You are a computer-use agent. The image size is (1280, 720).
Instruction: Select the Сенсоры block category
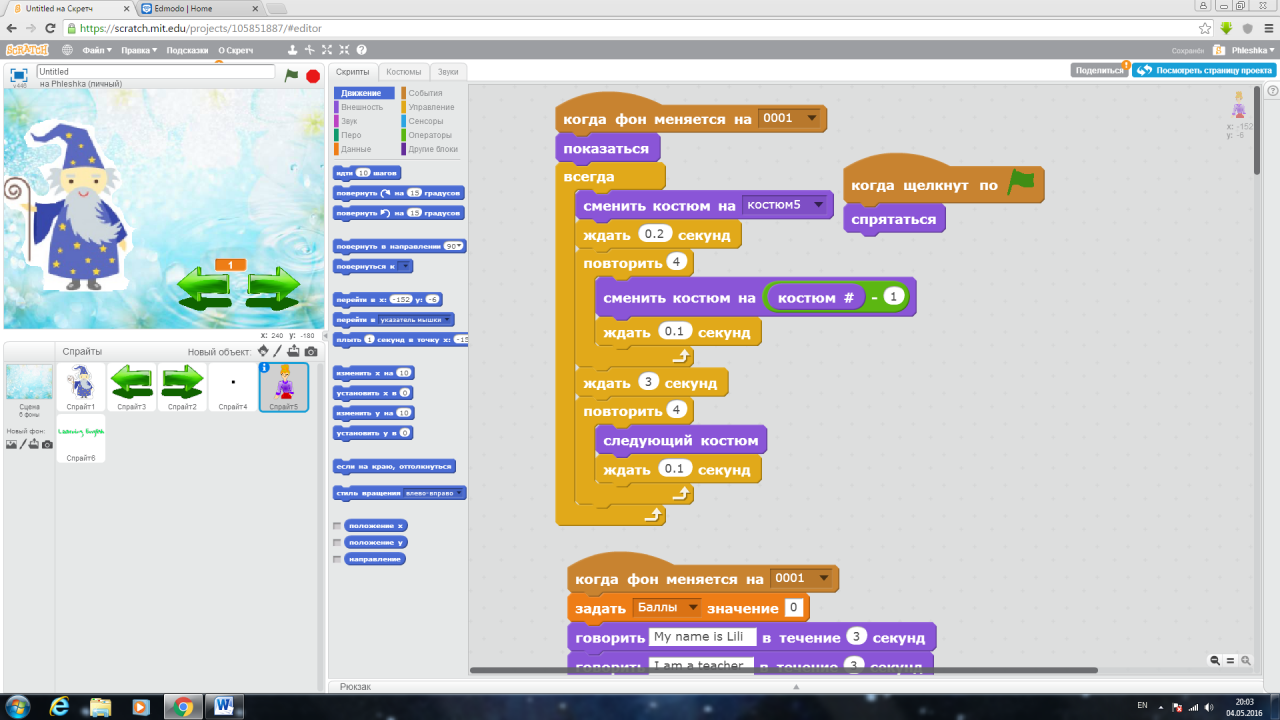pos(425,121)
